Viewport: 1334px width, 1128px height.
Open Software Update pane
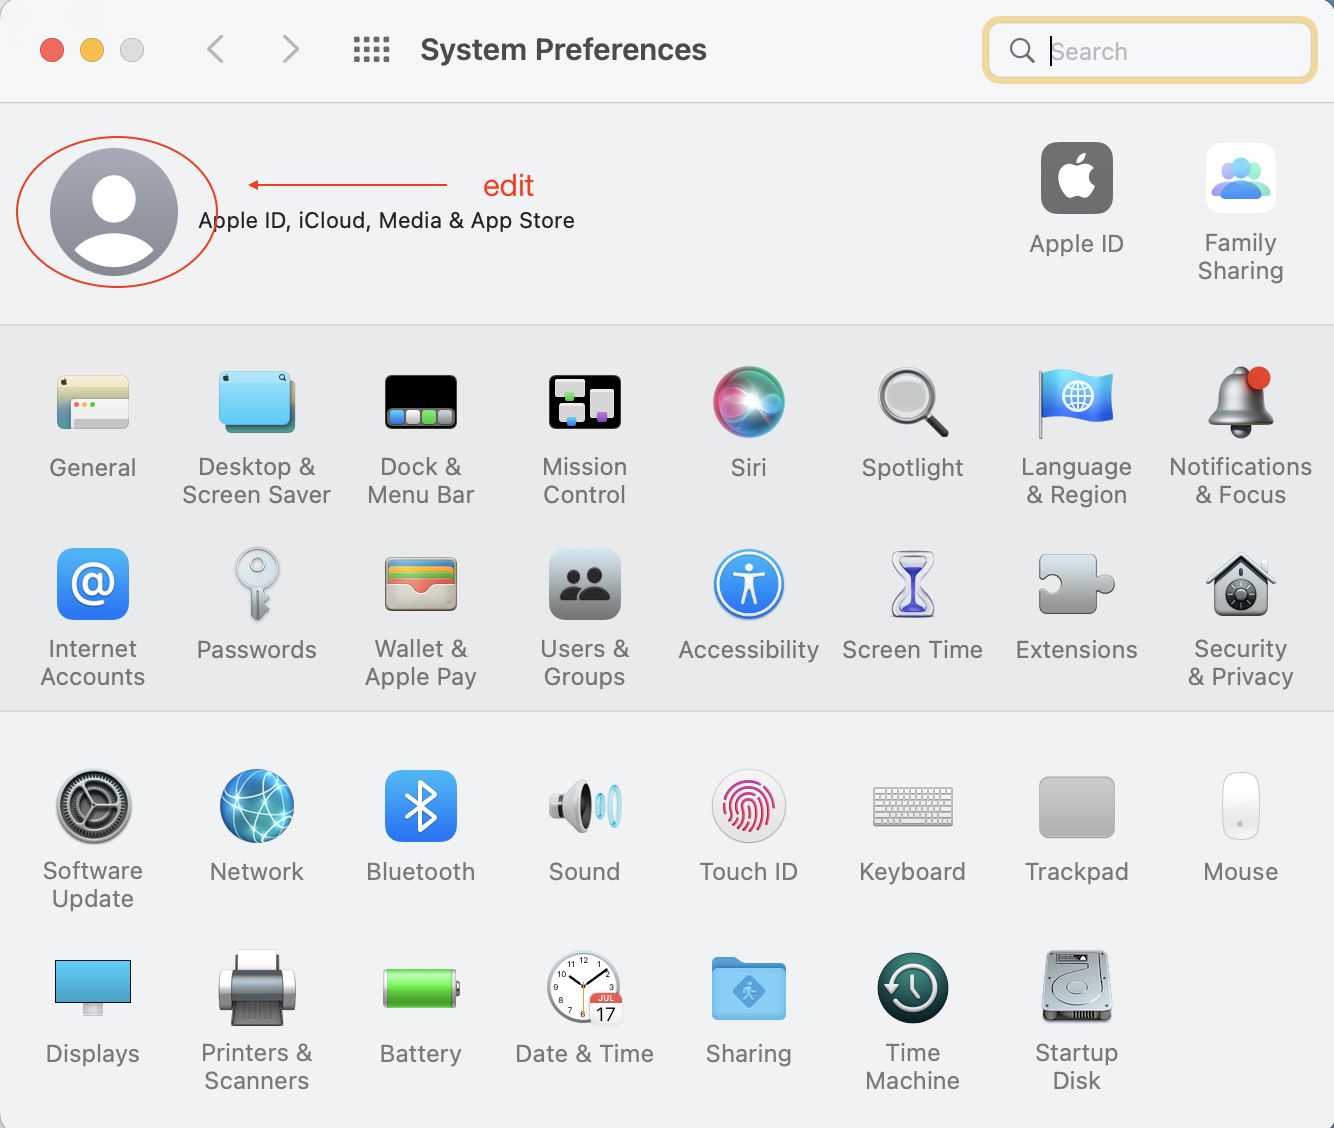tap(93, 806)
